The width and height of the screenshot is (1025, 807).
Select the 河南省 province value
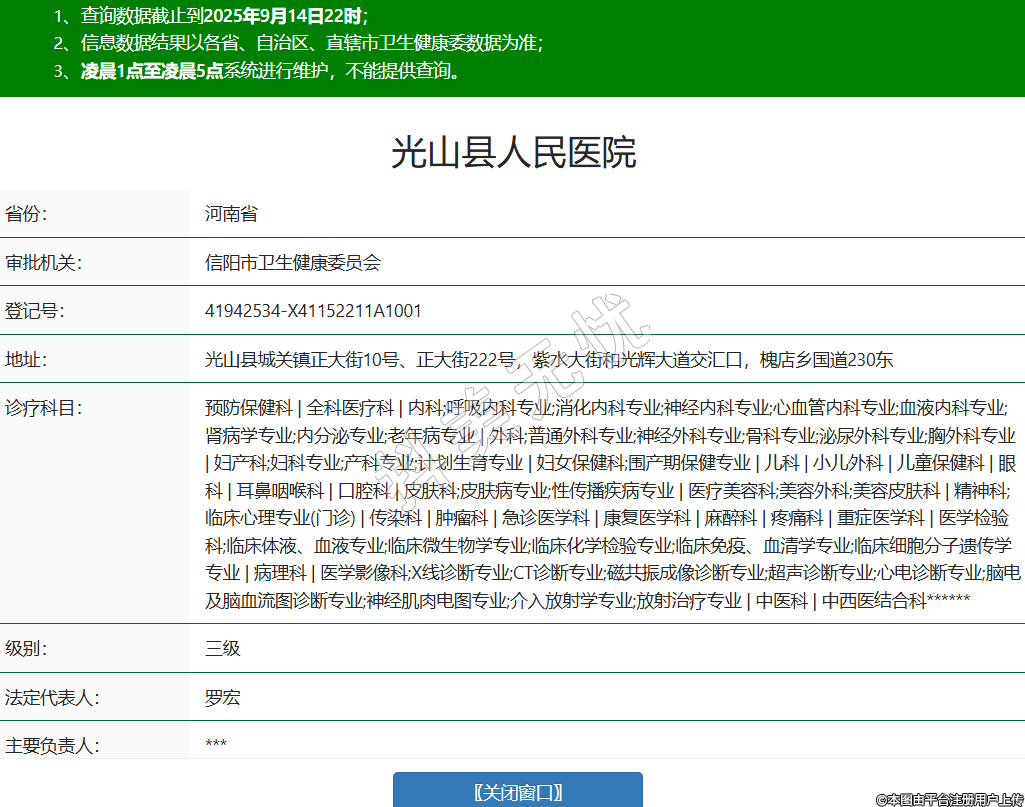(231, 214)
